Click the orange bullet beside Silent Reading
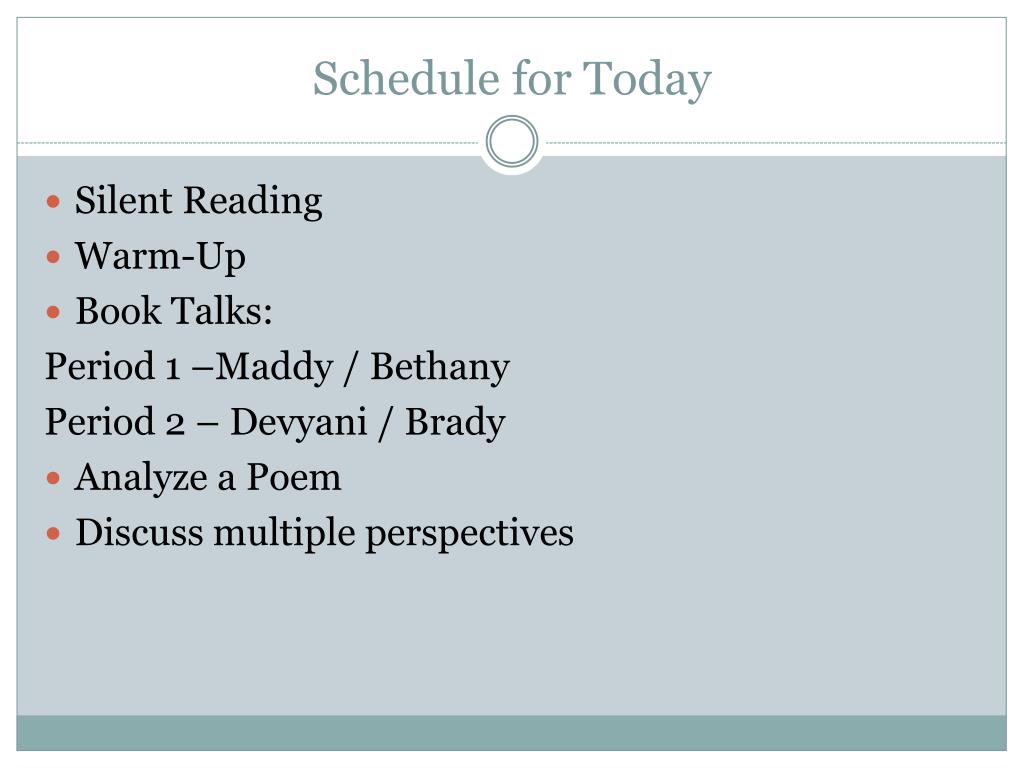The height and width of the screenshot is (768, 1024). click(x=54, y=200)
